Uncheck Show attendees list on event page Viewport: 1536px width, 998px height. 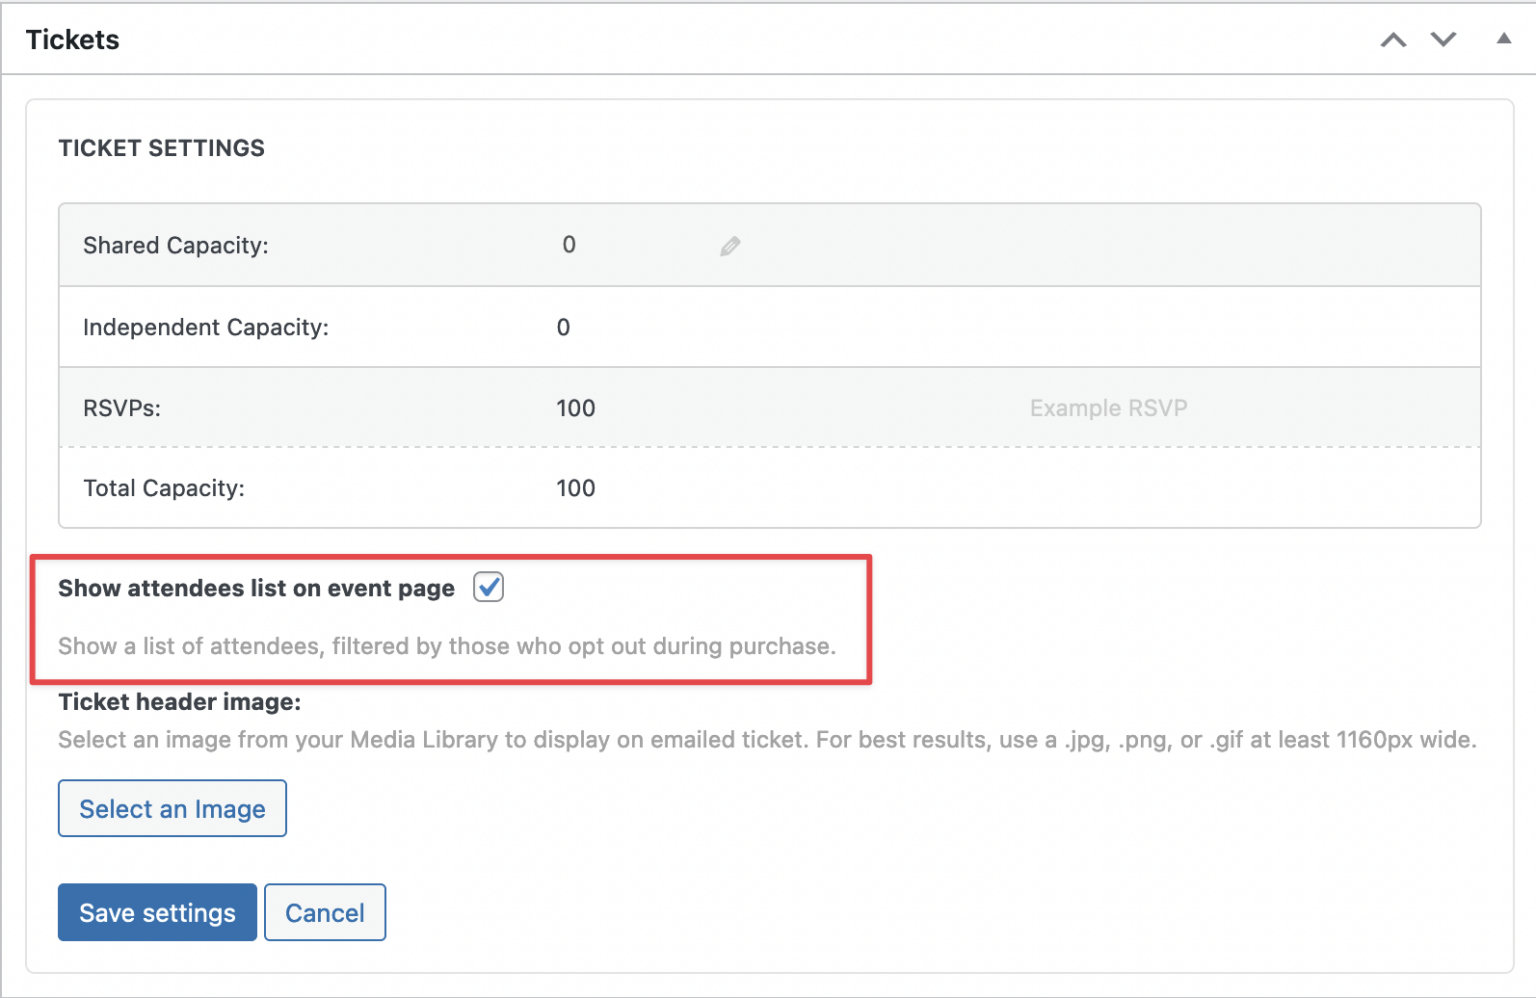tap(488, 587)
